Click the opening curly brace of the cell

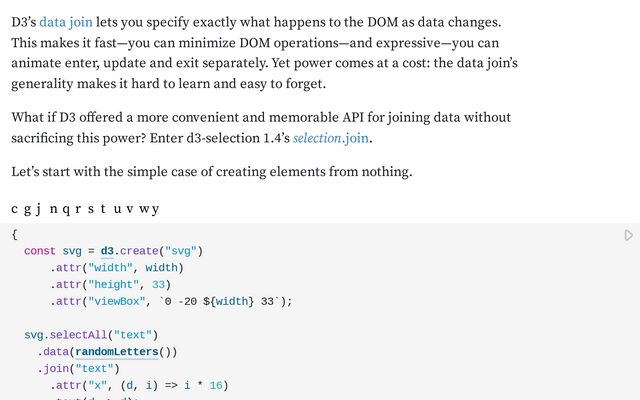click(14, 234)
